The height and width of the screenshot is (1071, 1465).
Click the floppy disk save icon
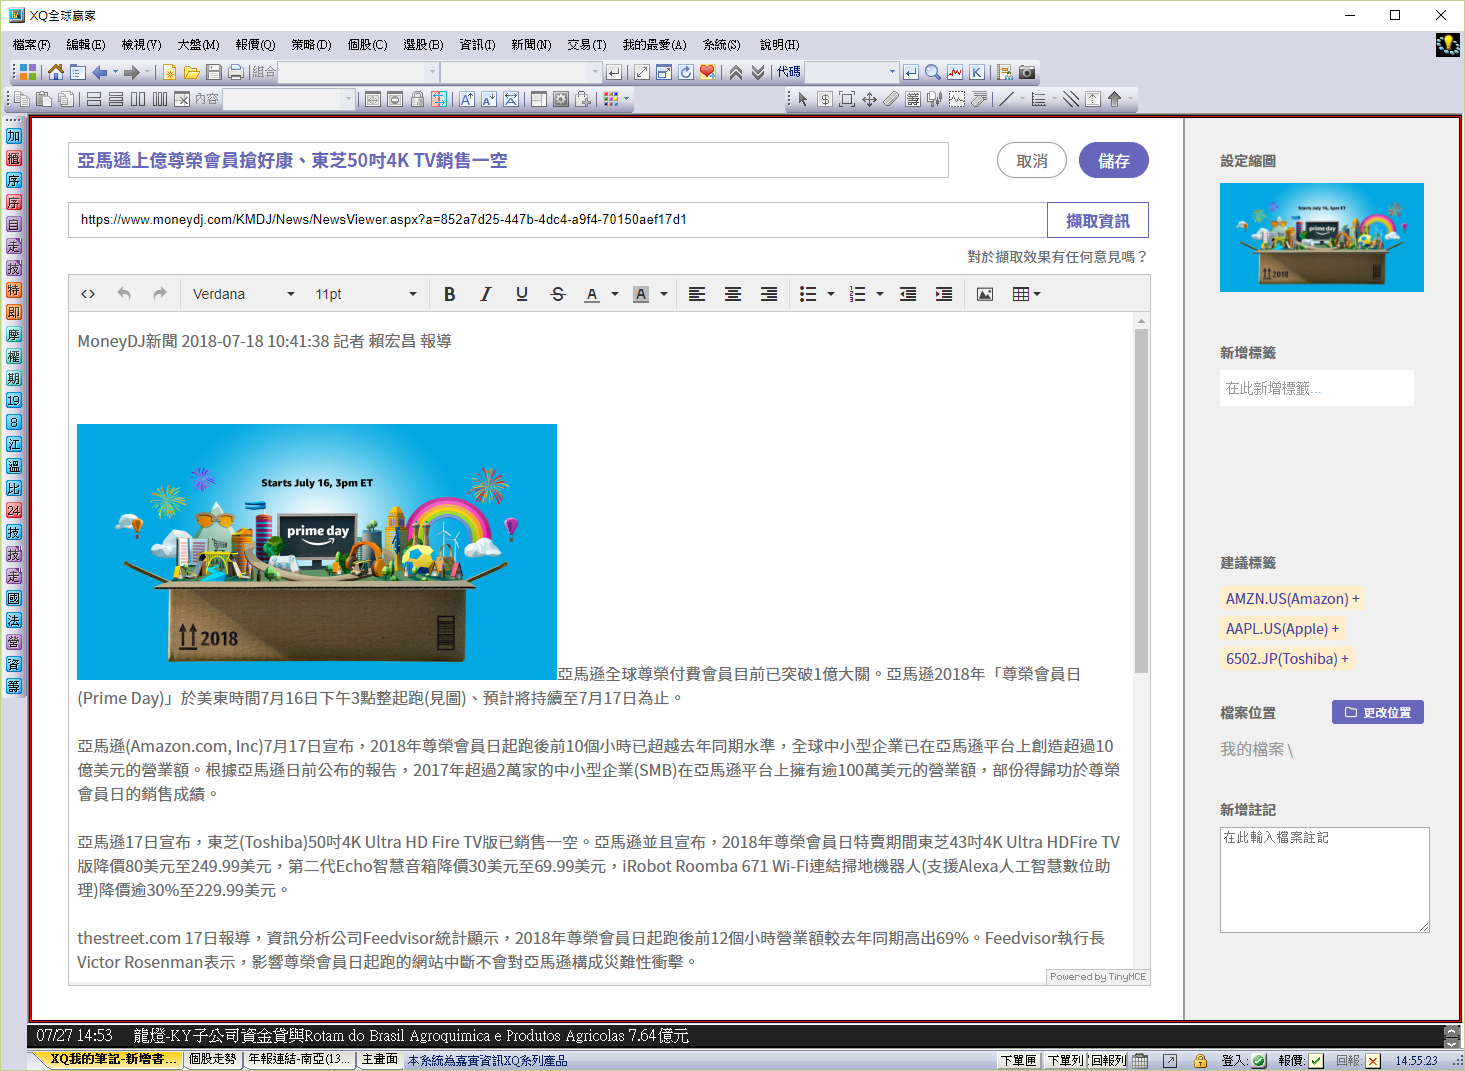point(213,72)
